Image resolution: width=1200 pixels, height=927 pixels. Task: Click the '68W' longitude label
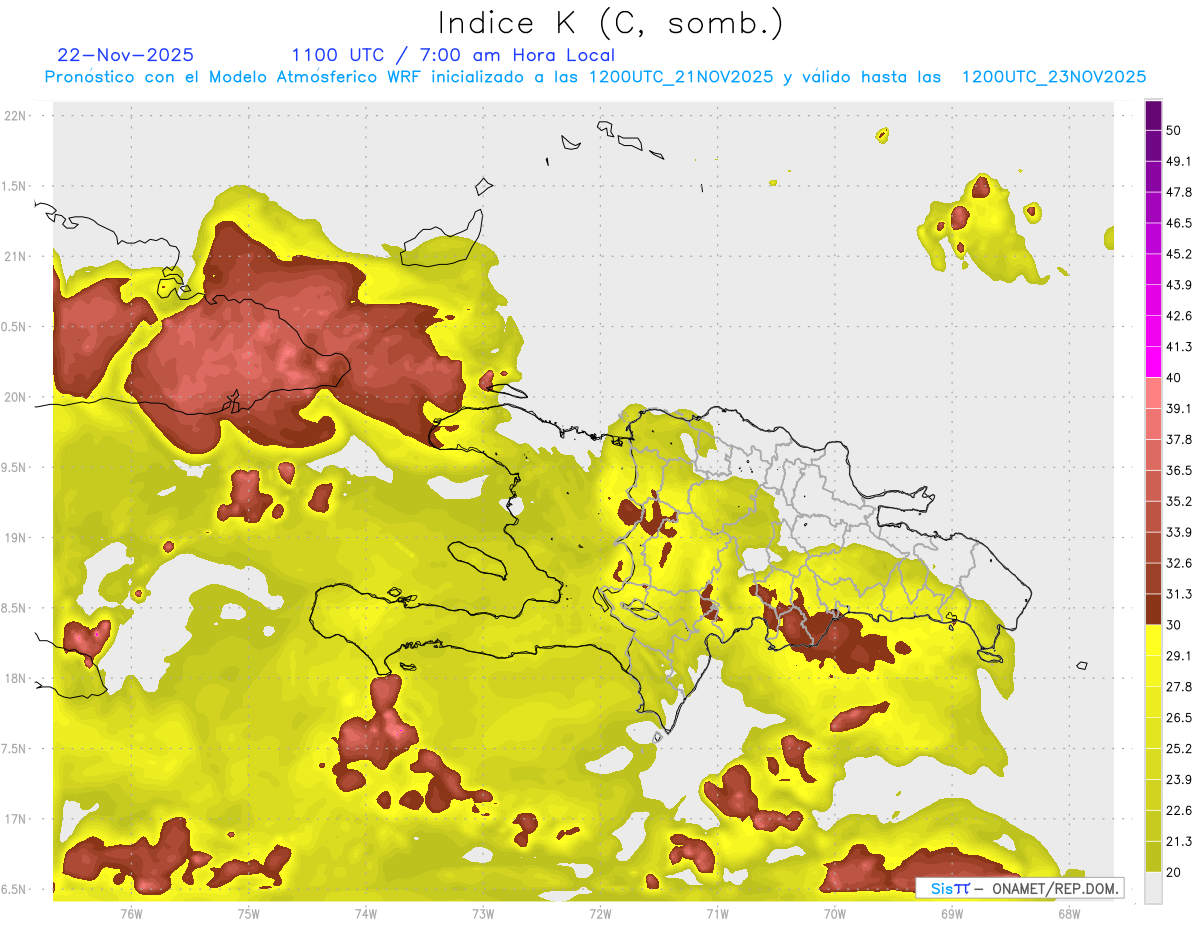click(x=1068, y=914)
